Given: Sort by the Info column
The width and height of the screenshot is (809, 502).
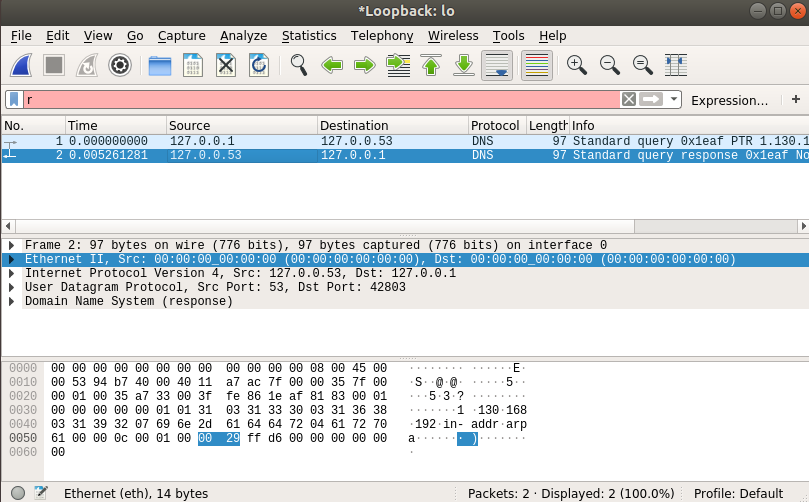Looking at the screenshot, I should [x=689, y=125].
